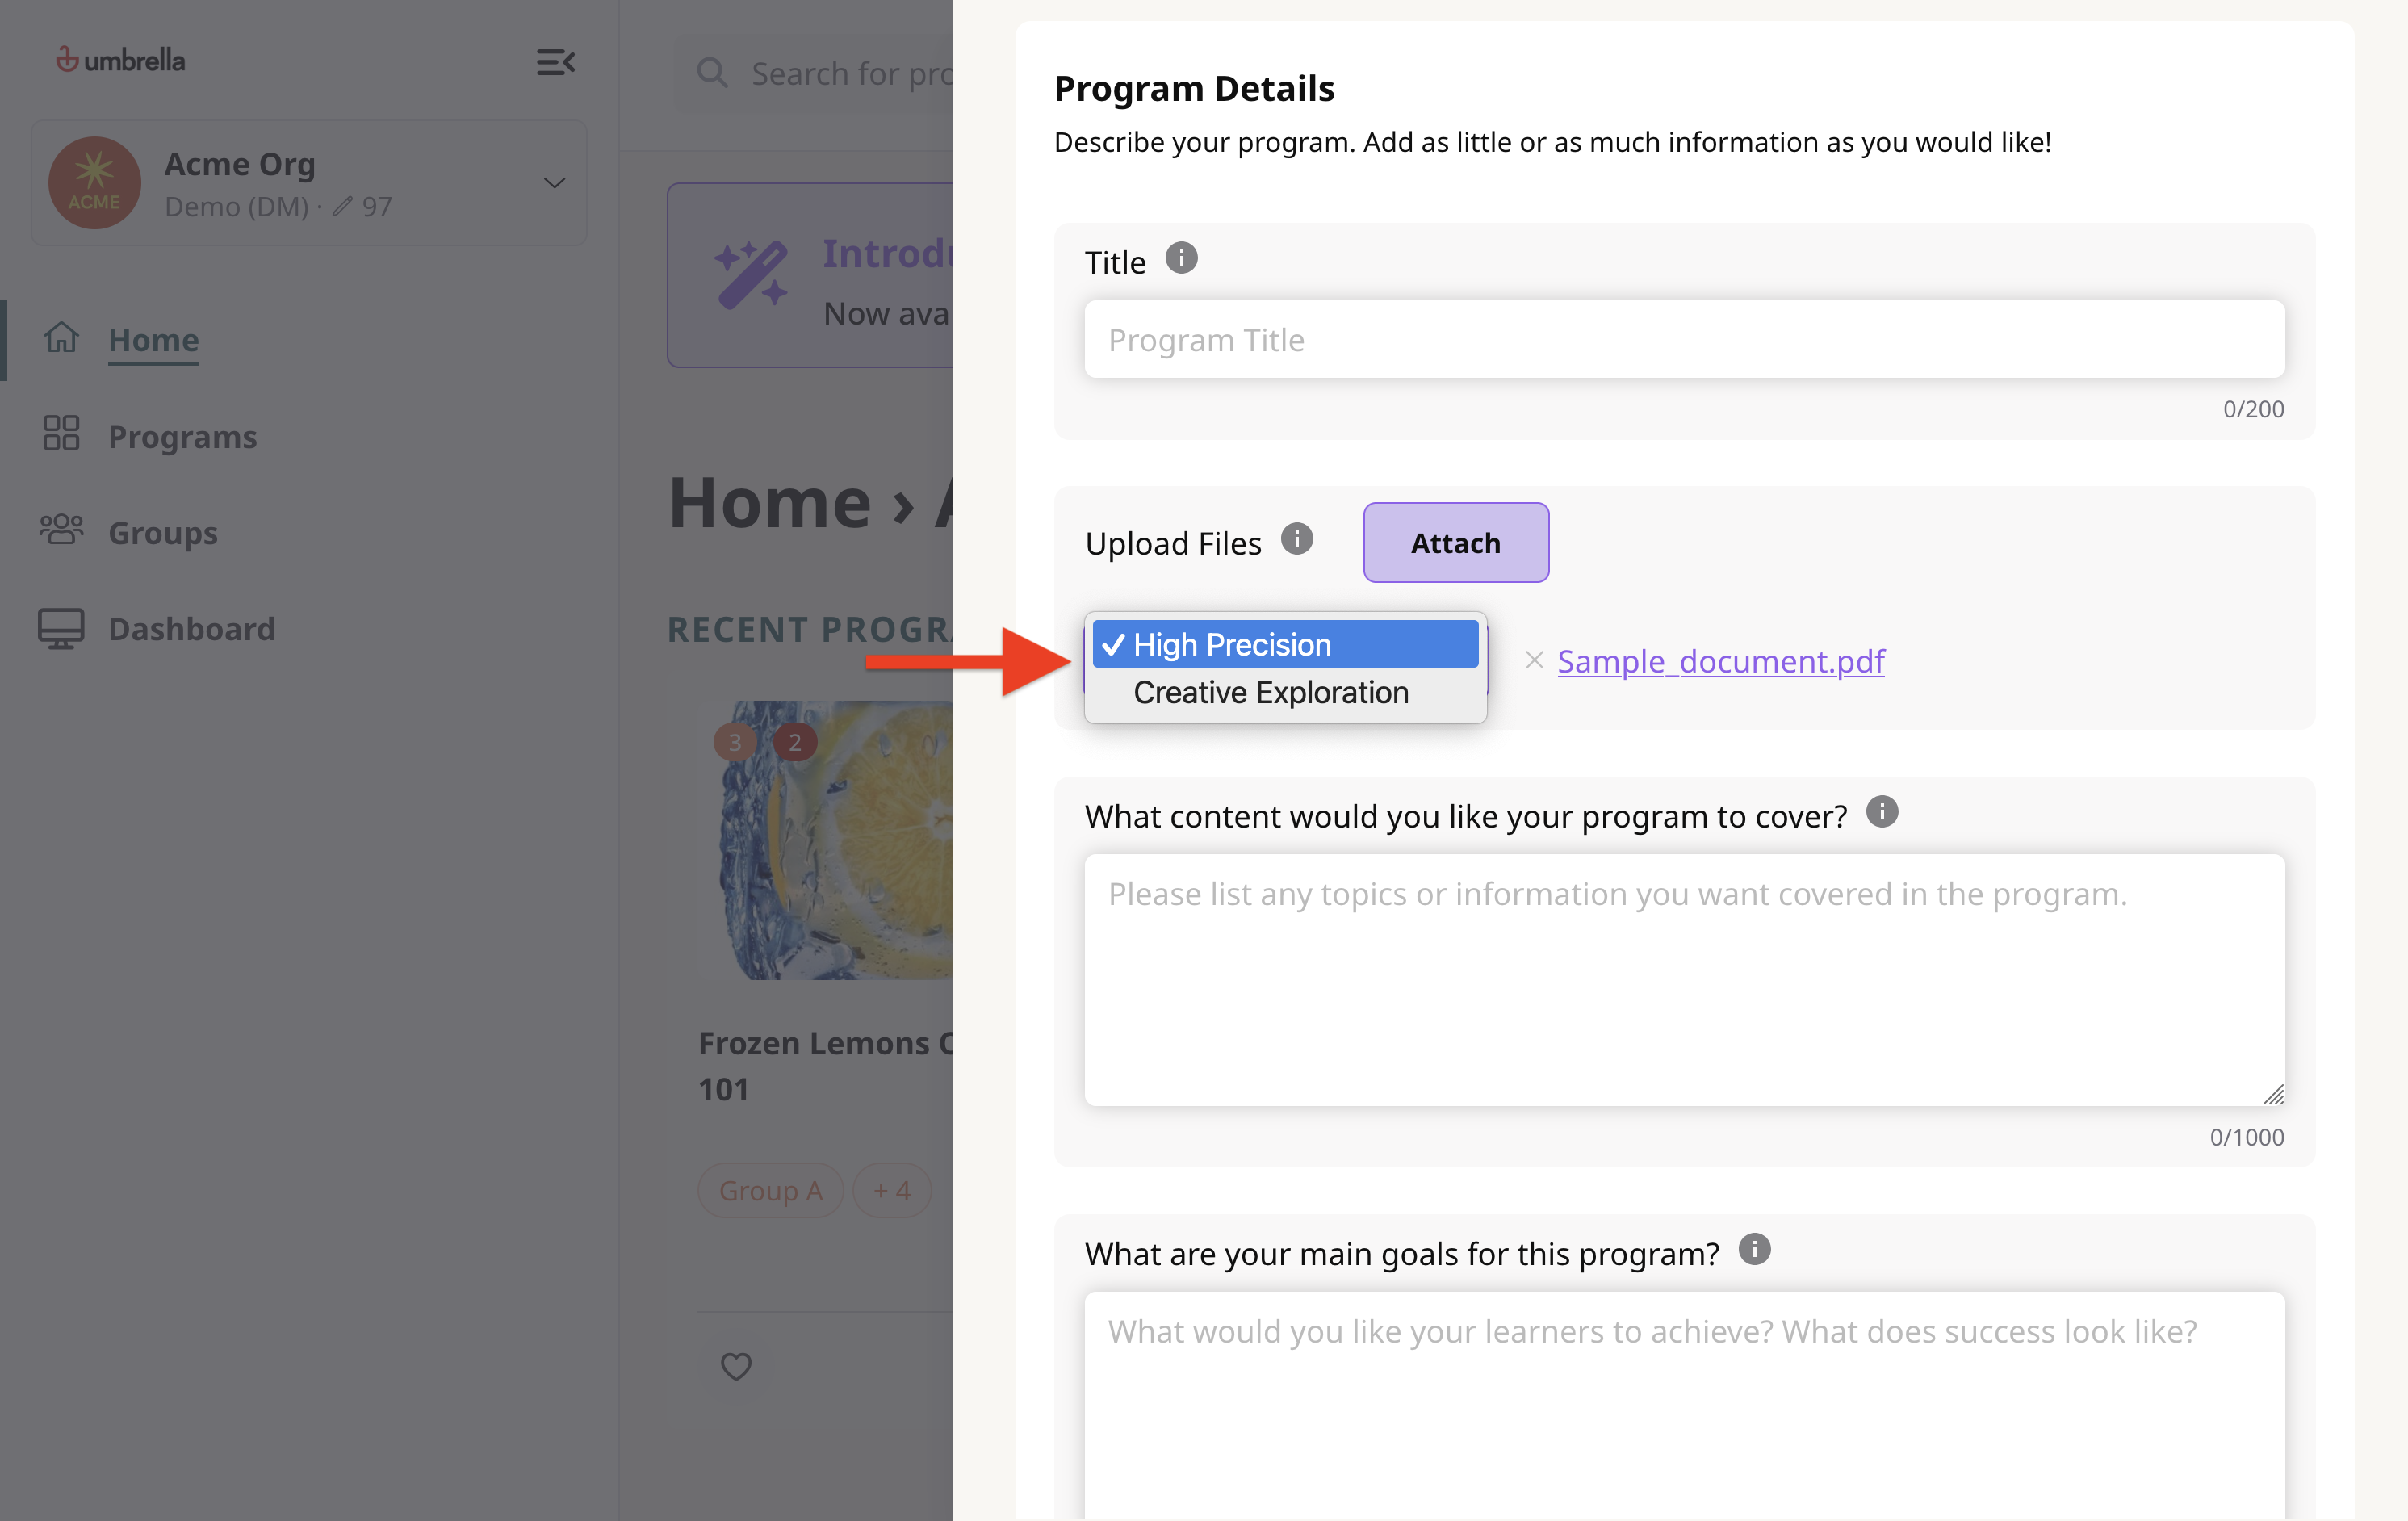Open info icon for program content question
The image size is (2408, 1521).
[1882, 812]
